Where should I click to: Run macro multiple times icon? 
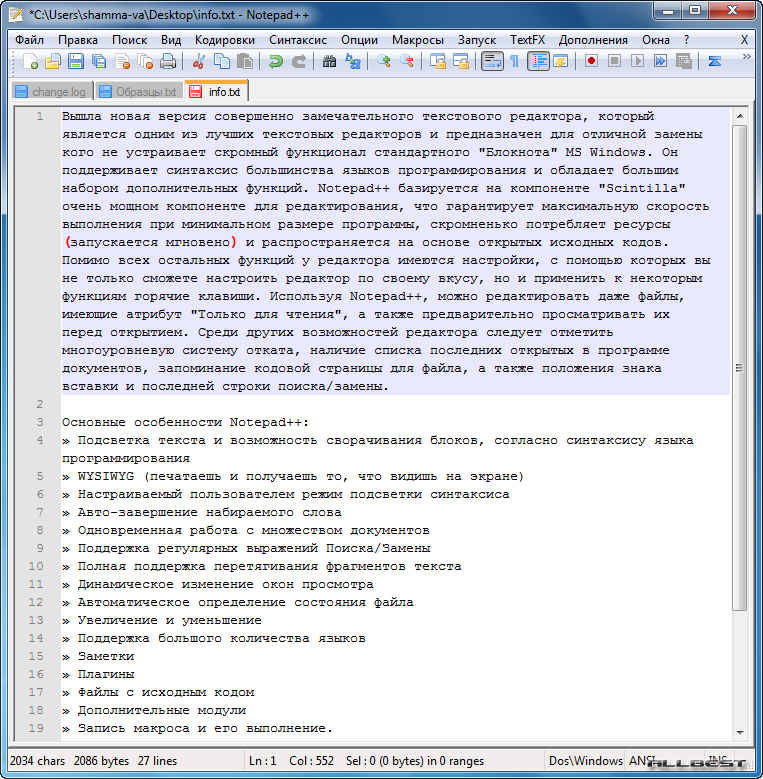pos(660,62)
